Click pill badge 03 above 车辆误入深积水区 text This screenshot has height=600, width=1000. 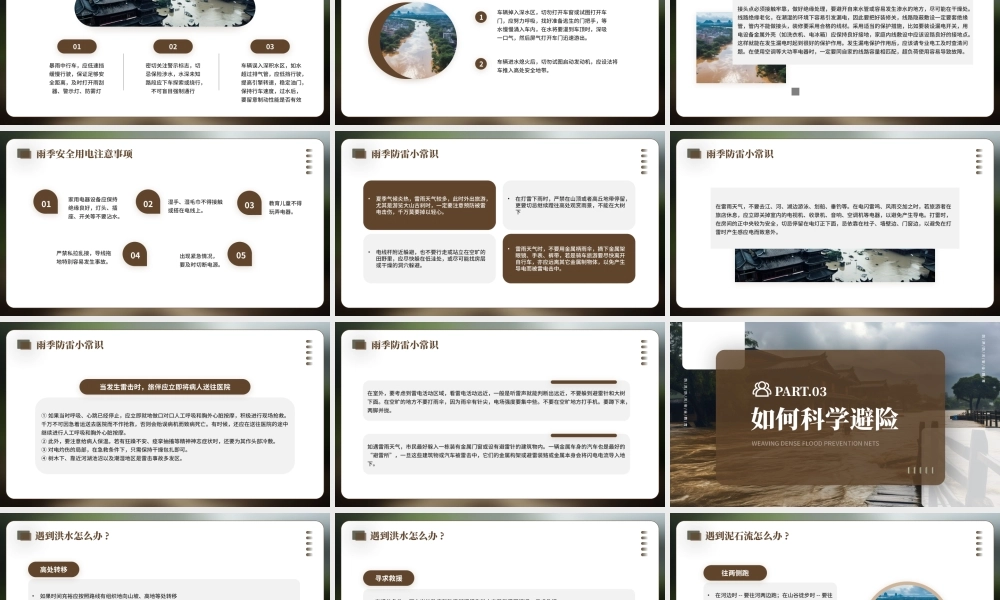(x=270, y=47)
